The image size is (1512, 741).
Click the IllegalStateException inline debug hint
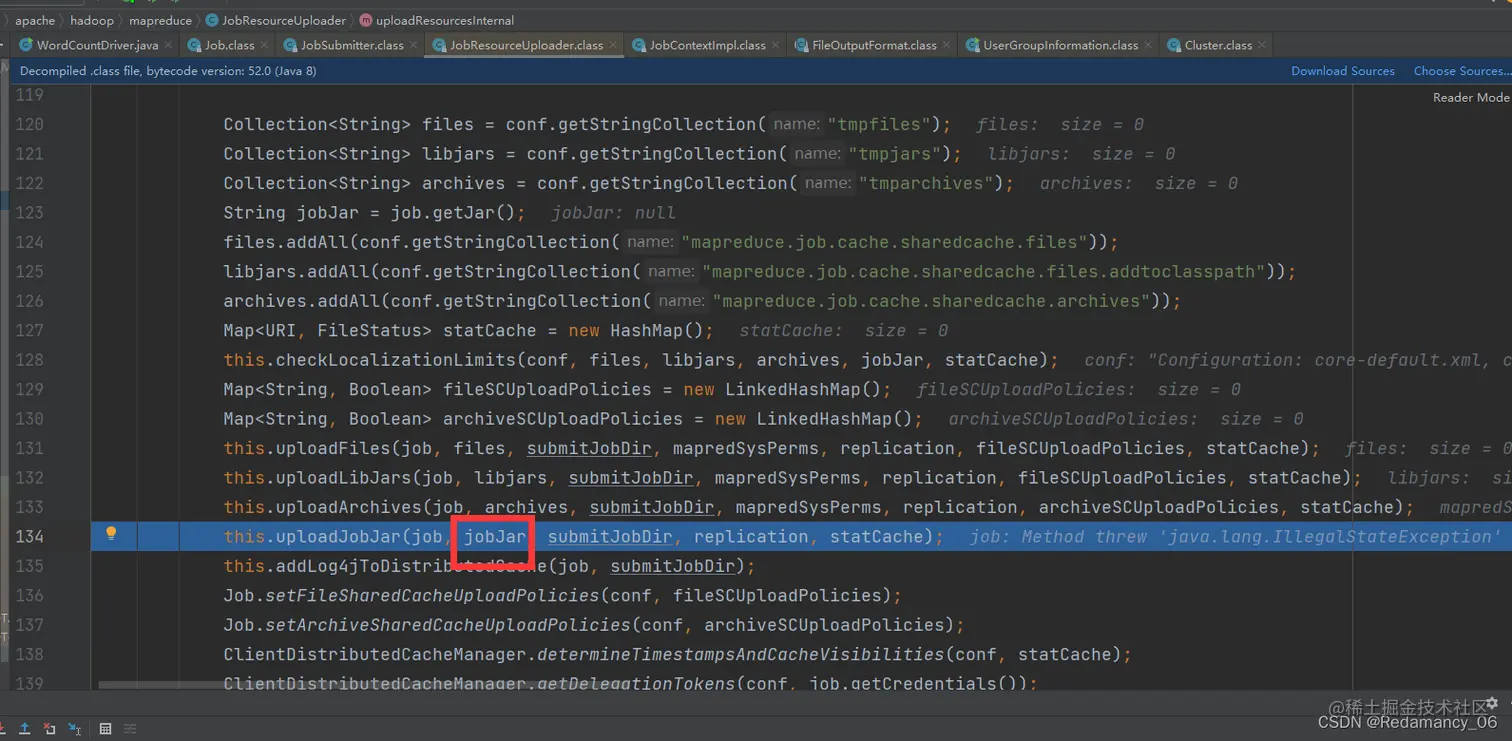[x=1234, y=536]
